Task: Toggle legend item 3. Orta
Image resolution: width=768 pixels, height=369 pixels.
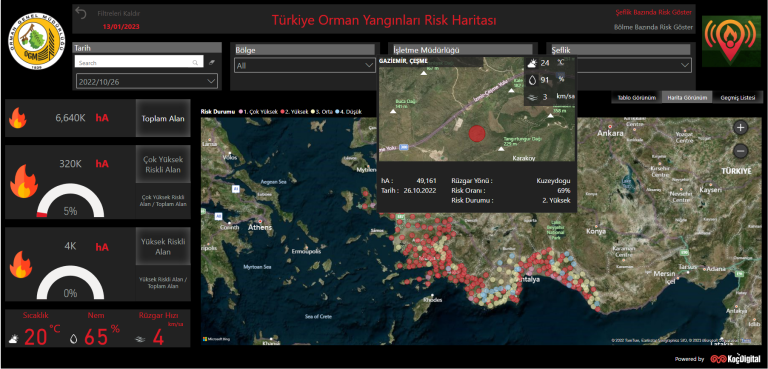Action: point(322,111)
